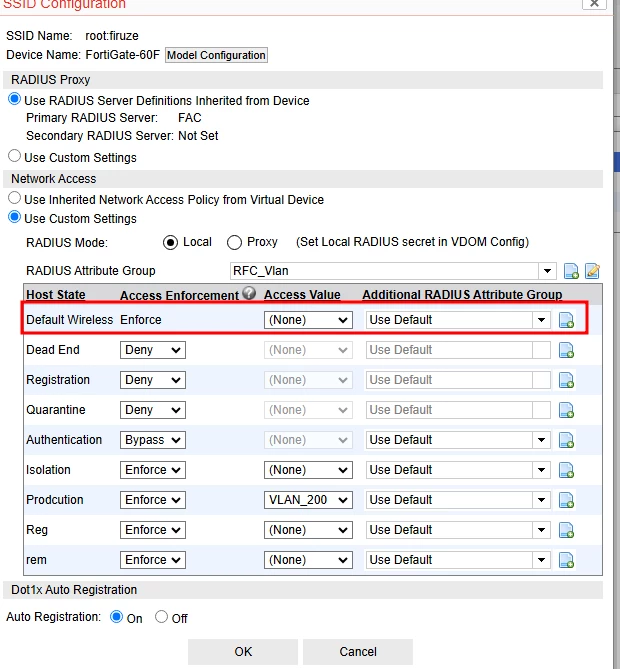Click edit pencil icon for RFC_Vlan group
620x669 pixels.
point(592,271)
